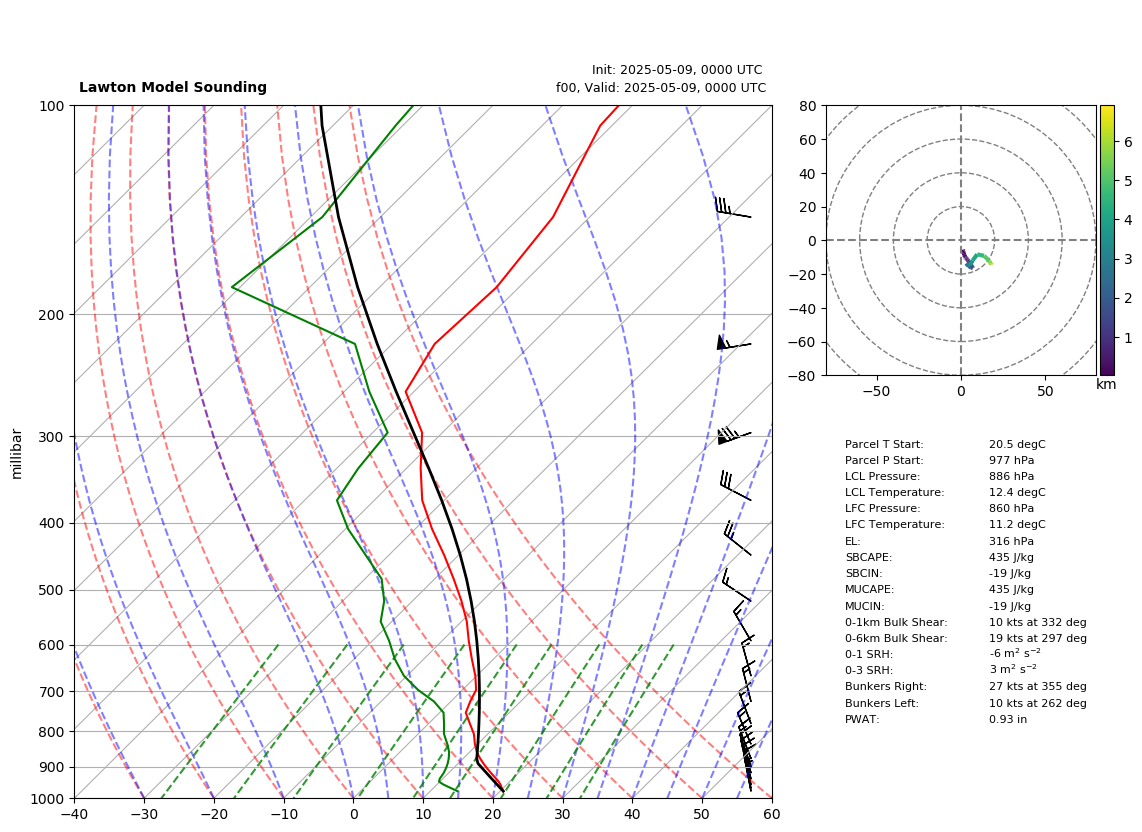This screenshot has height=832, width=1142.
Task: Click the -19 J/kg value beside SBCIN
Action: pos(1010,573)
